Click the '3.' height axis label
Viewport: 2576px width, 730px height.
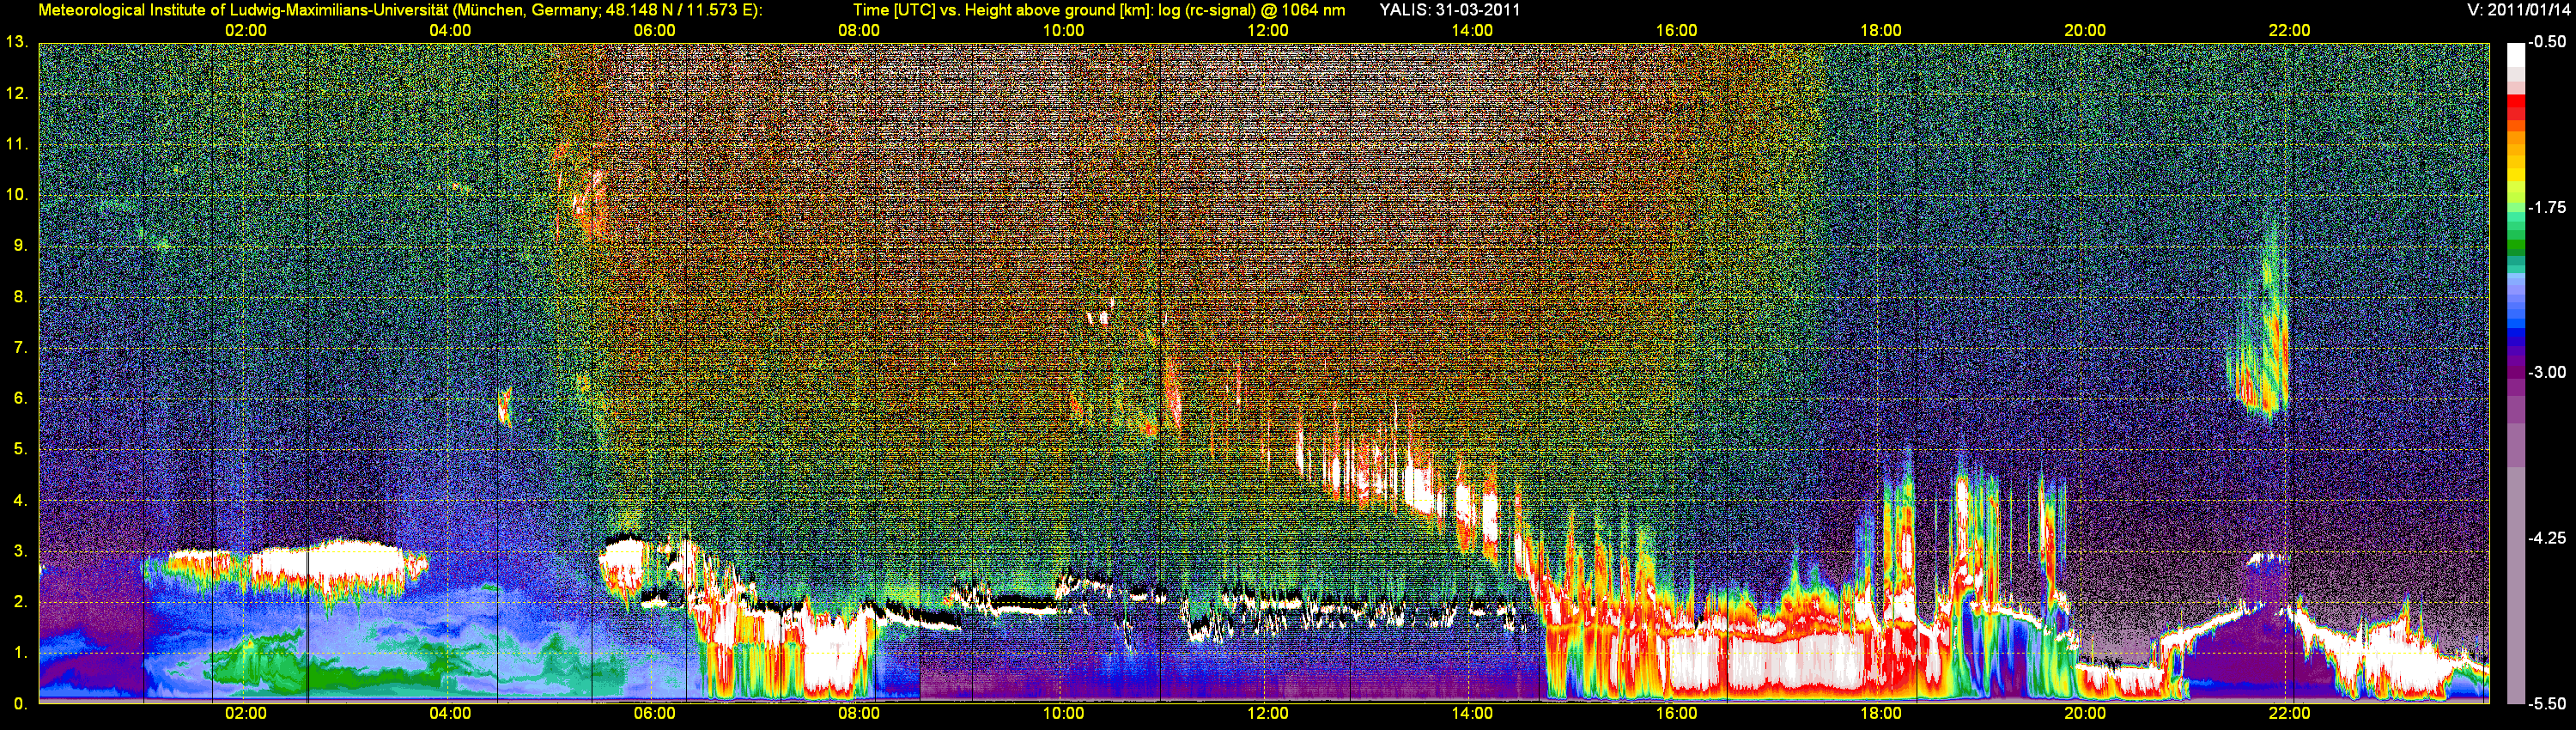click(20, 550)
